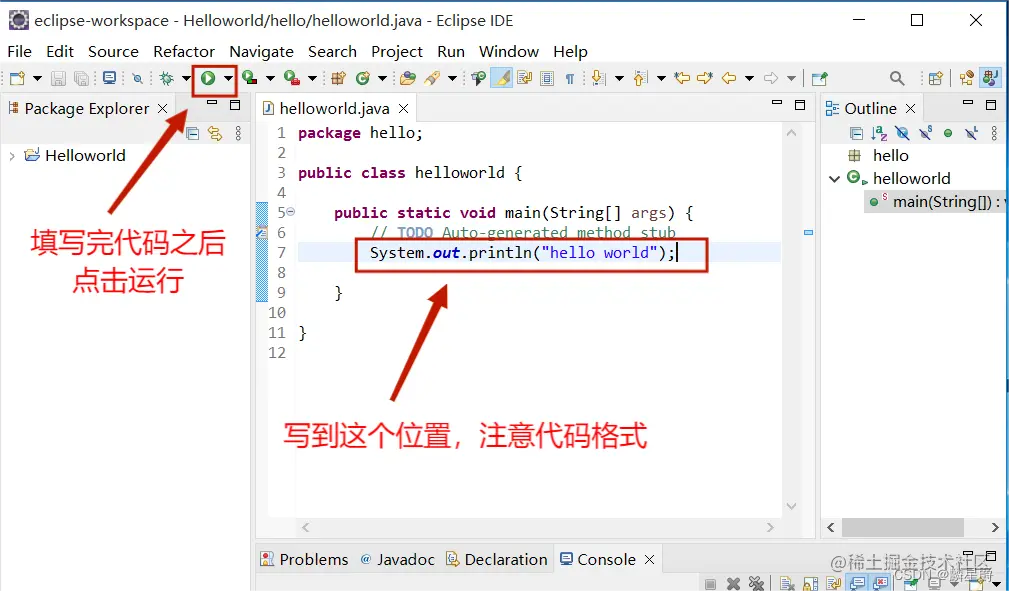Open the Project menu
This screenshot has height=591, width=1009.
(x=397, y=52)
